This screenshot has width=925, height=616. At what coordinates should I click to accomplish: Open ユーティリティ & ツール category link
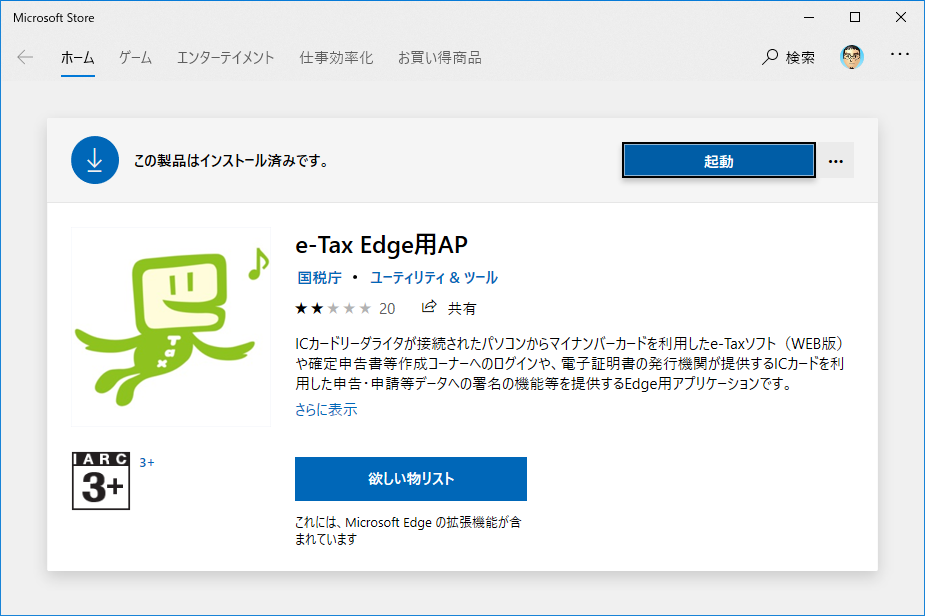(434, 277)
